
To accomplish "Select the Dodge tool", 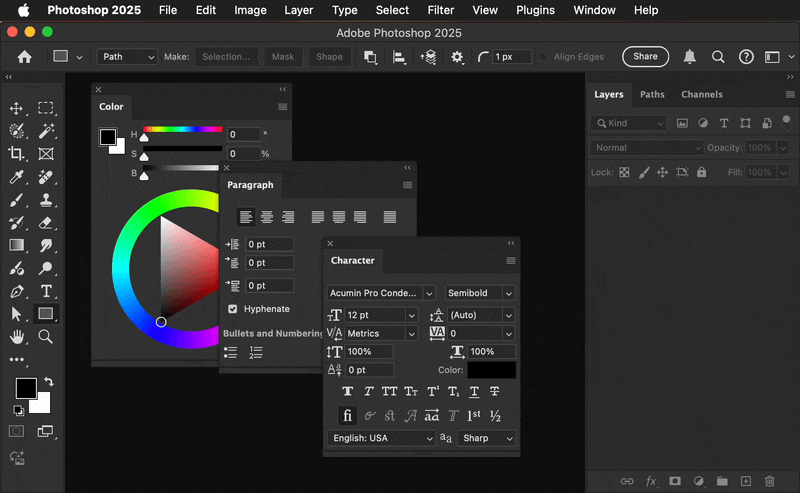I will (x=45, y=268).
